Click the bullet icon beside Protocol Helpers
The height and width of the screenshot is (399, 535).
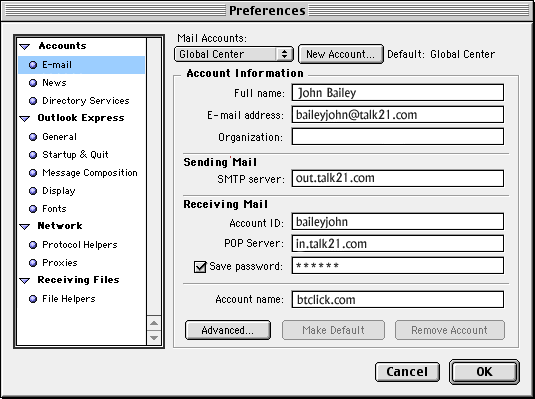coord(33,245)
